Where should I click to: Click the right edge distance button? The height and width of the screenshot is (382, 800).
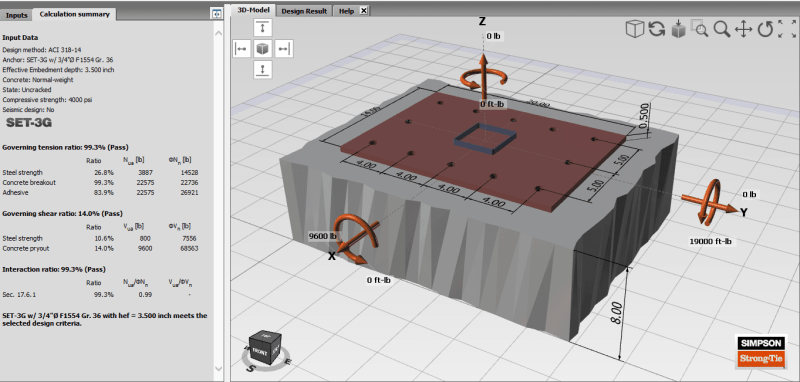click(284, 49)
